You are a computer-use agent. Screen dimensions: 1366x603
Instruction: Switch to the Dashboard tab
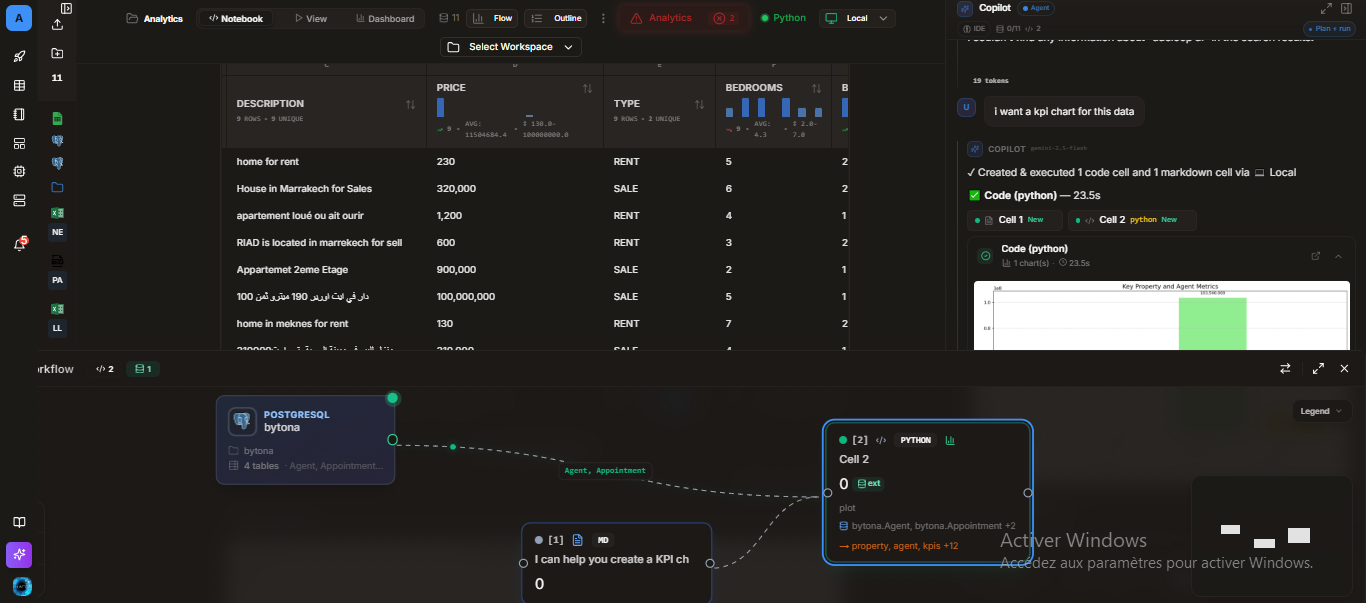click(x=385, y=18)
